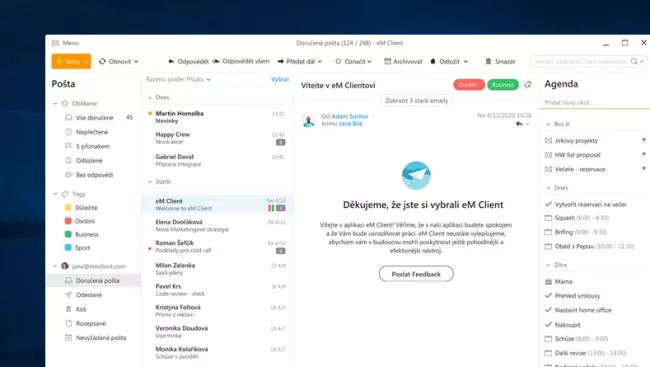
Task: Open Elena Dvořáková email
Action: [217, 226]
